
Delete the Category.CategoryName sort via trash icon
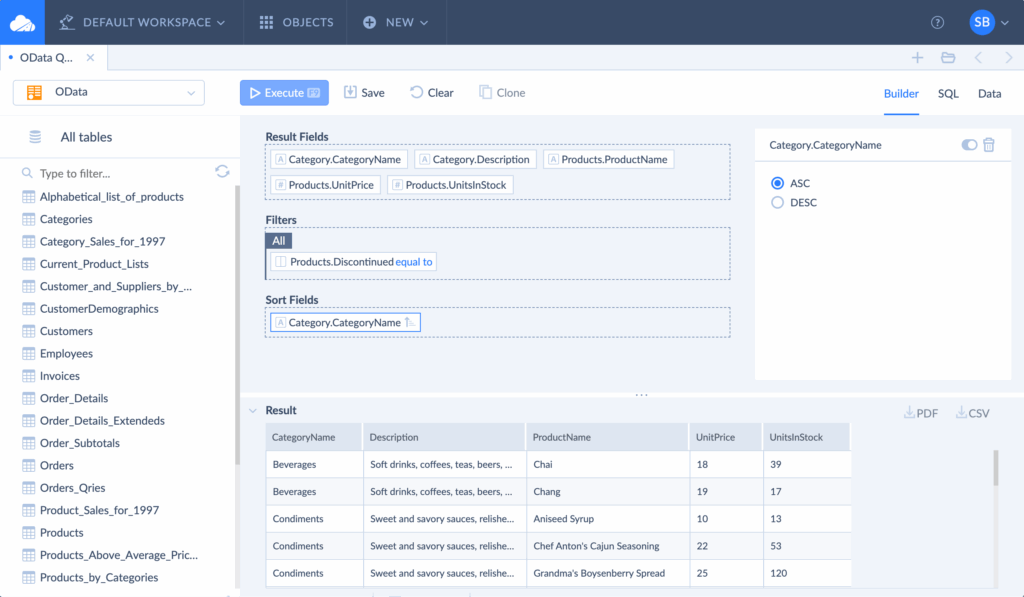(989, 145)
